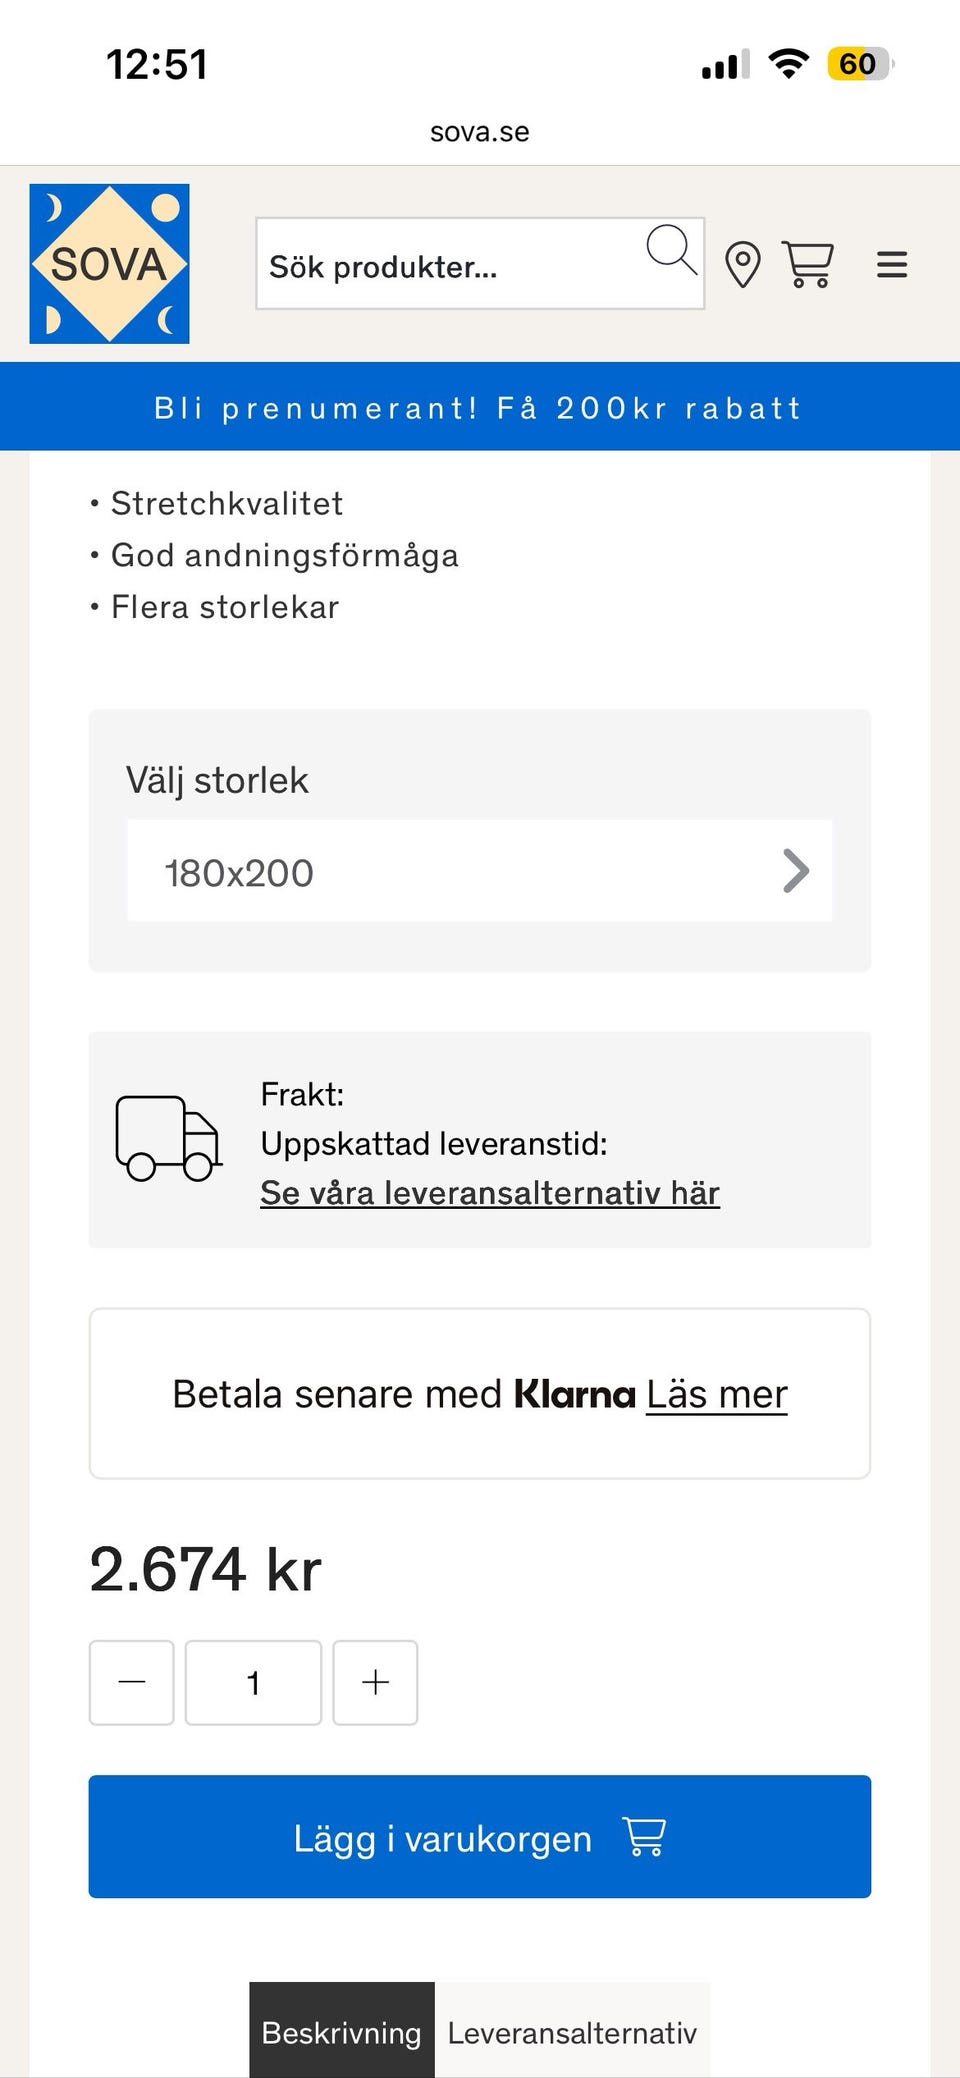Click the quantity input field
960x2078 pixels.
[x=253, y=1683]
